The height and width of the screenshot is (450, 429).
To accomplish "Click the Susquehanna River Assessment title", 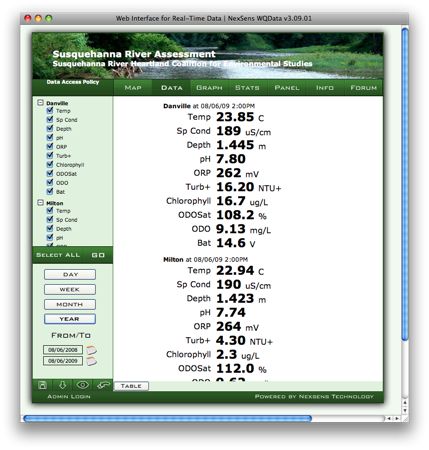I will tap(134, 54).
